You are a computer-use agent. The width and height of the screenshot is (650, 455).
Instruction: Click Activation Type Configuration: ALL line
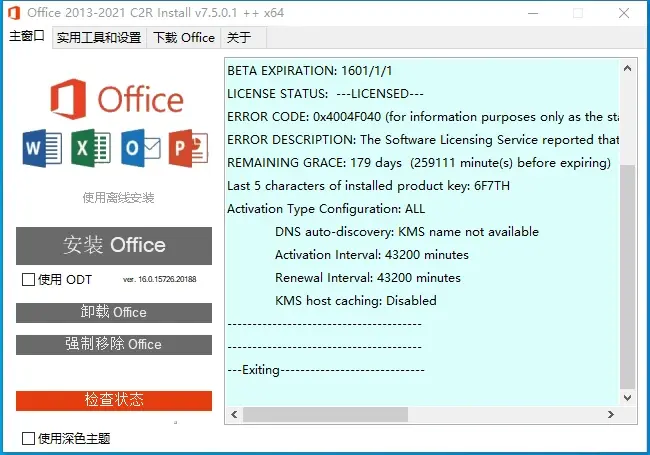pos(326,209)
